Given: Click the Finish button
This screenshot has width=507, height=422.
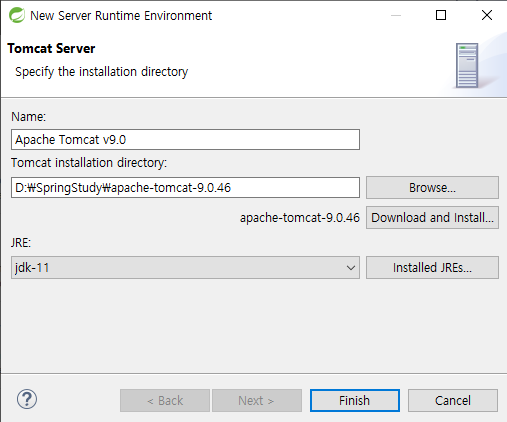Looking at the screenshot, I should (x=355, y=400).
